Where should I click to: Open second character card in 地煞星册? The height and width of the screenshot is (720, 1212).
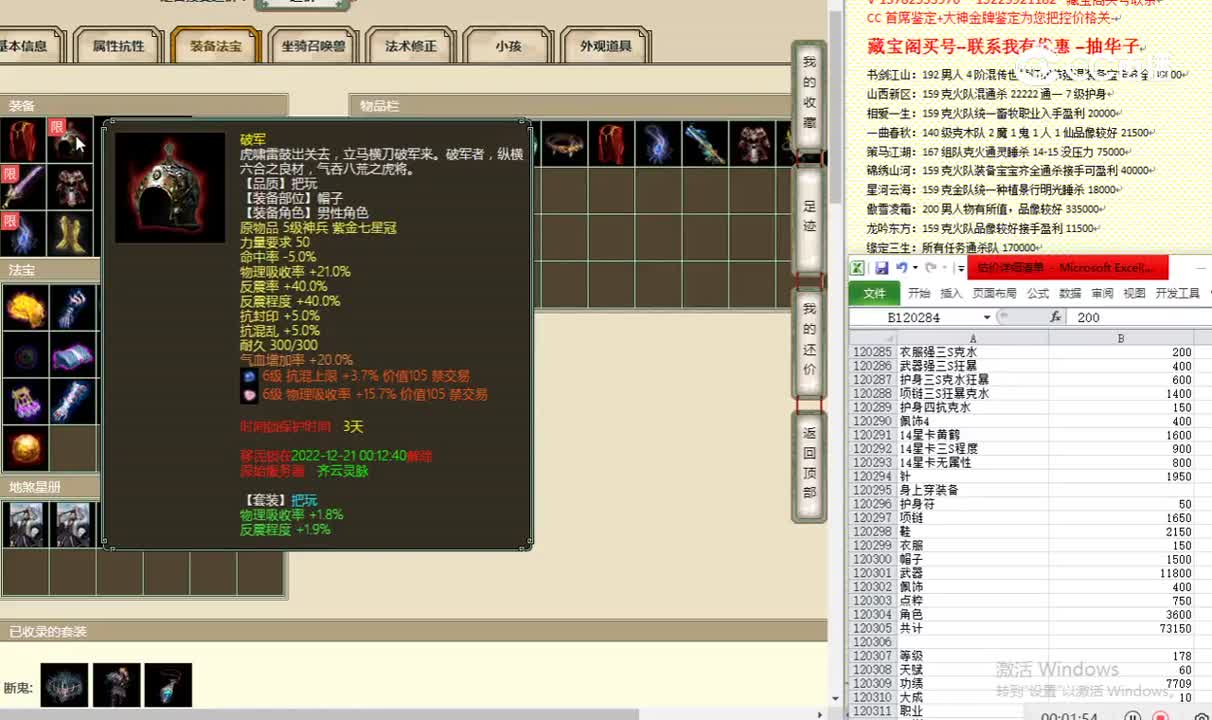click(73, 524)
